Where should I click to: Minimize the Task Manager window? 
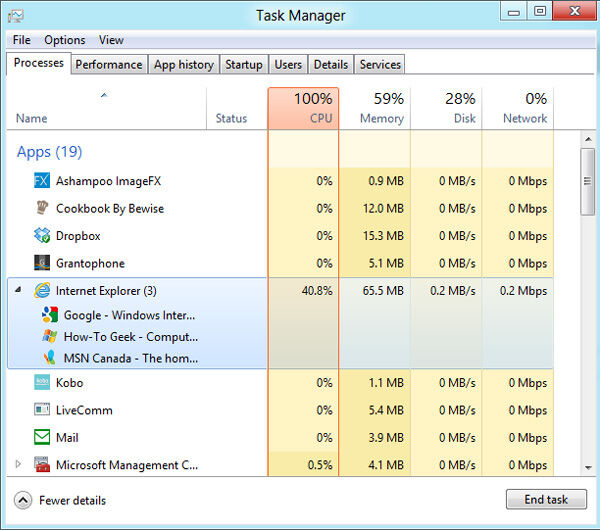(x=514, y=11)
